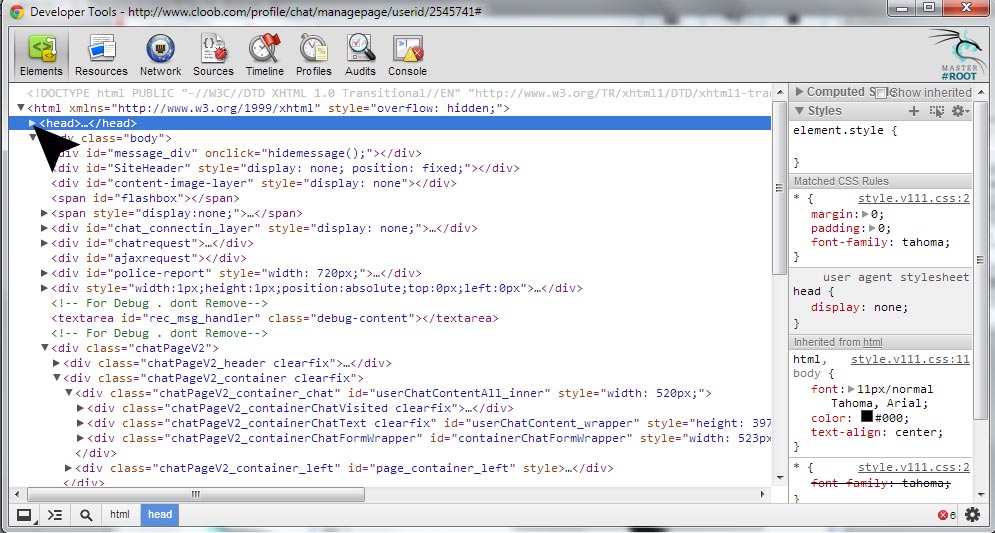The height and width of the screenshot is (533, 995).
Task: Switch to the Network panel
Action: (x=160, y=55)
